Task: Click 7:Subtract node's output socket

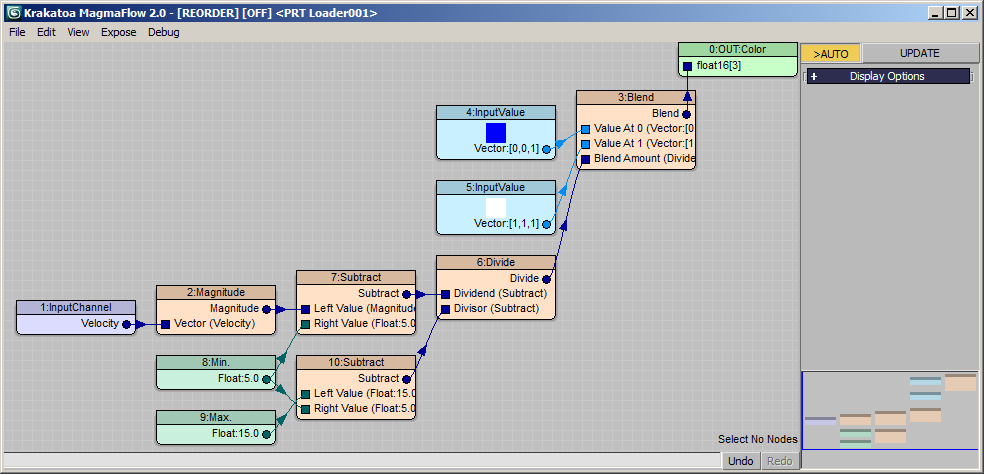Action: coord(406,294)
